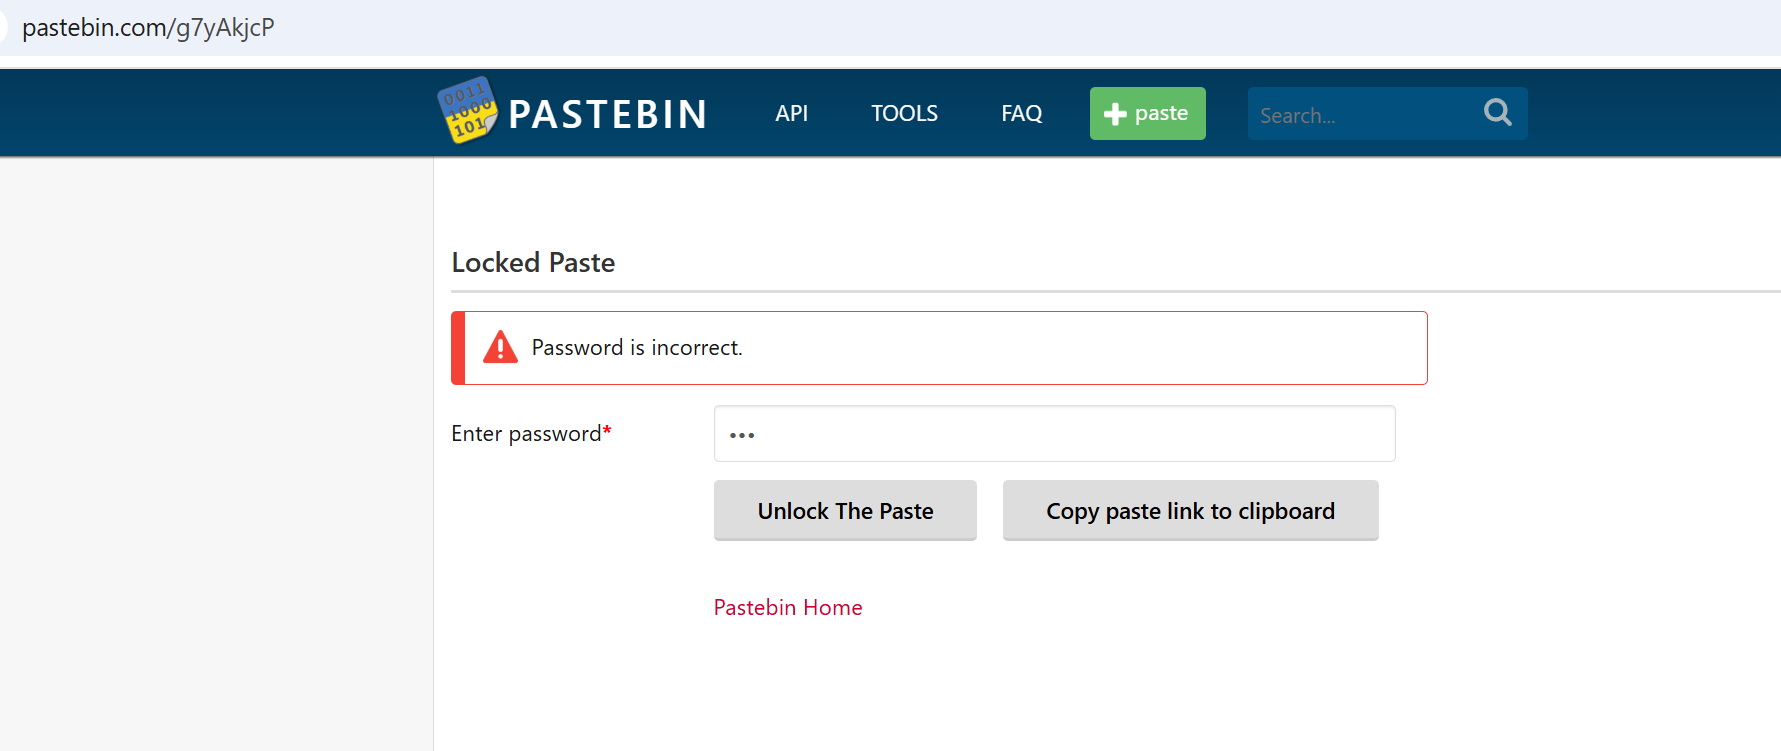Screen dimensions: 1781x751
Task: Click the Password is incorrect alert
Action: click(x=939, y=347)
